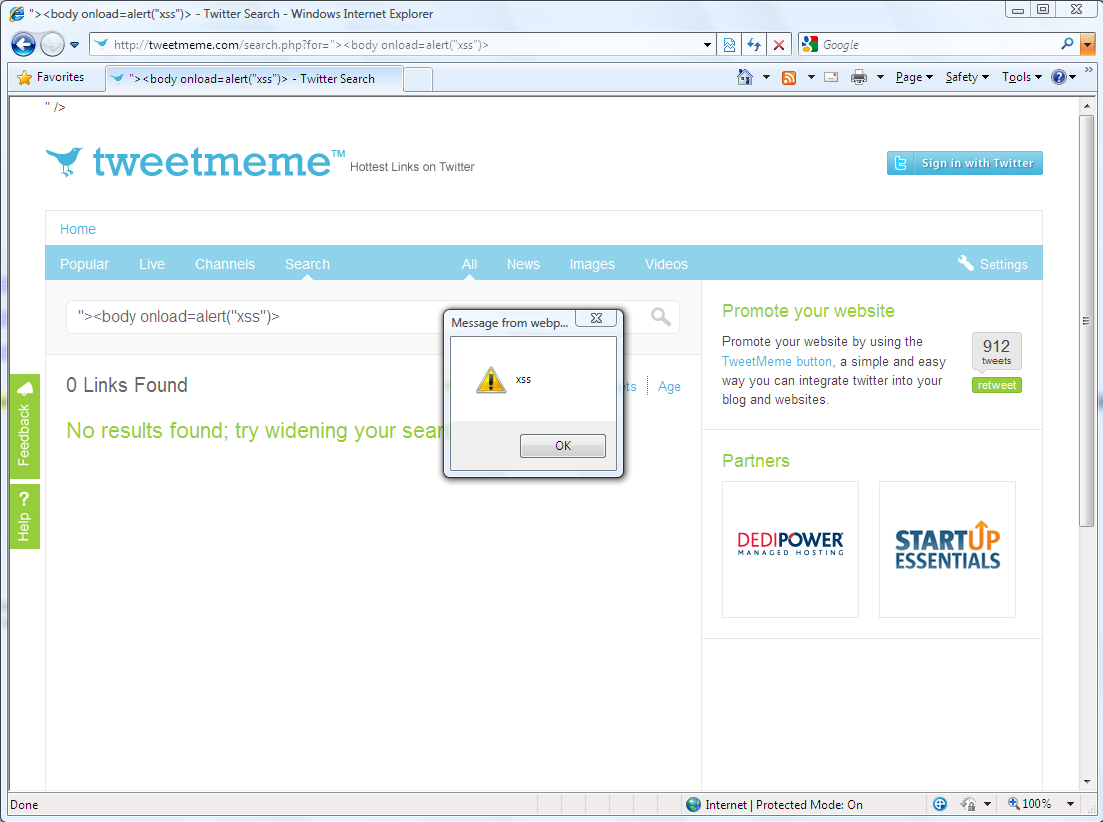Click the RSS feeds icon
This screenshot has height=822, width=1103.
coord(789,77)
